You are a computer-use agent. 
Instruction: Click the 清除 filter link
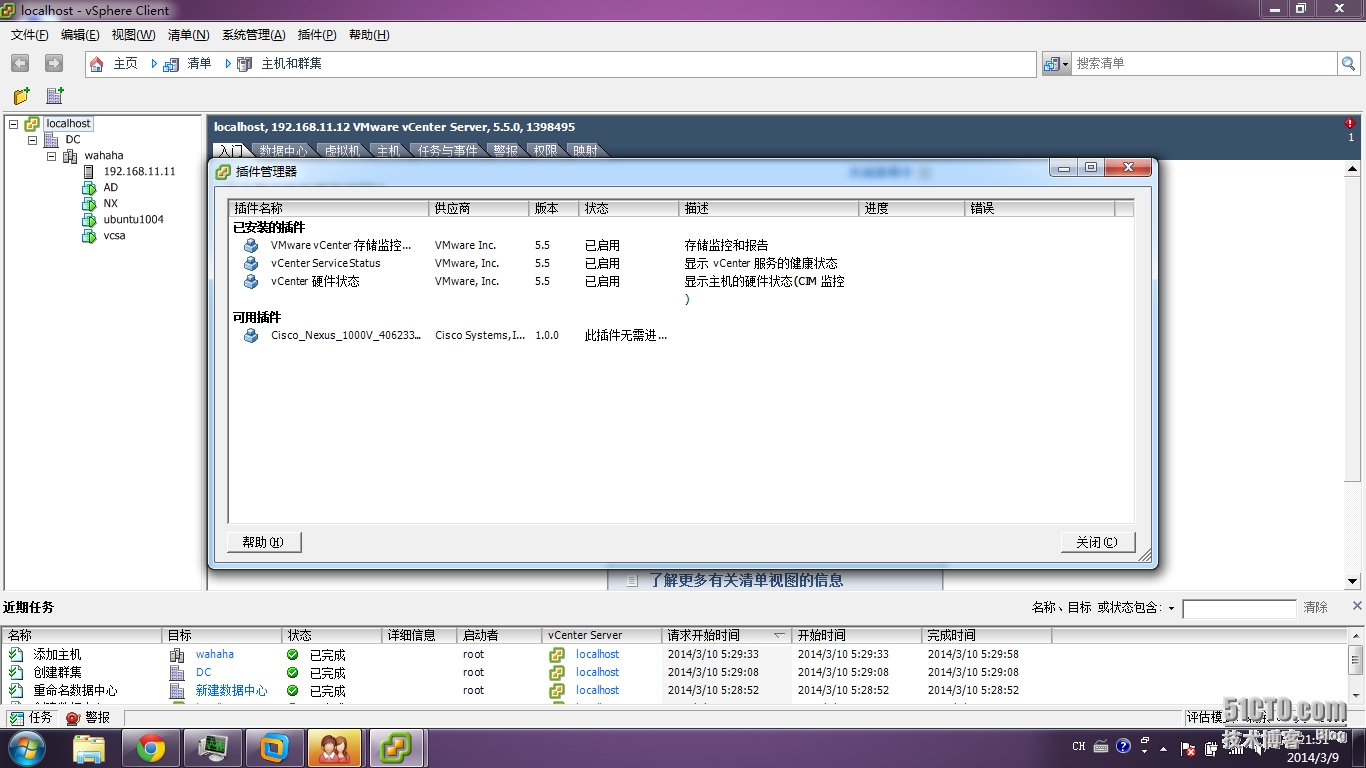coord(1315,608)
